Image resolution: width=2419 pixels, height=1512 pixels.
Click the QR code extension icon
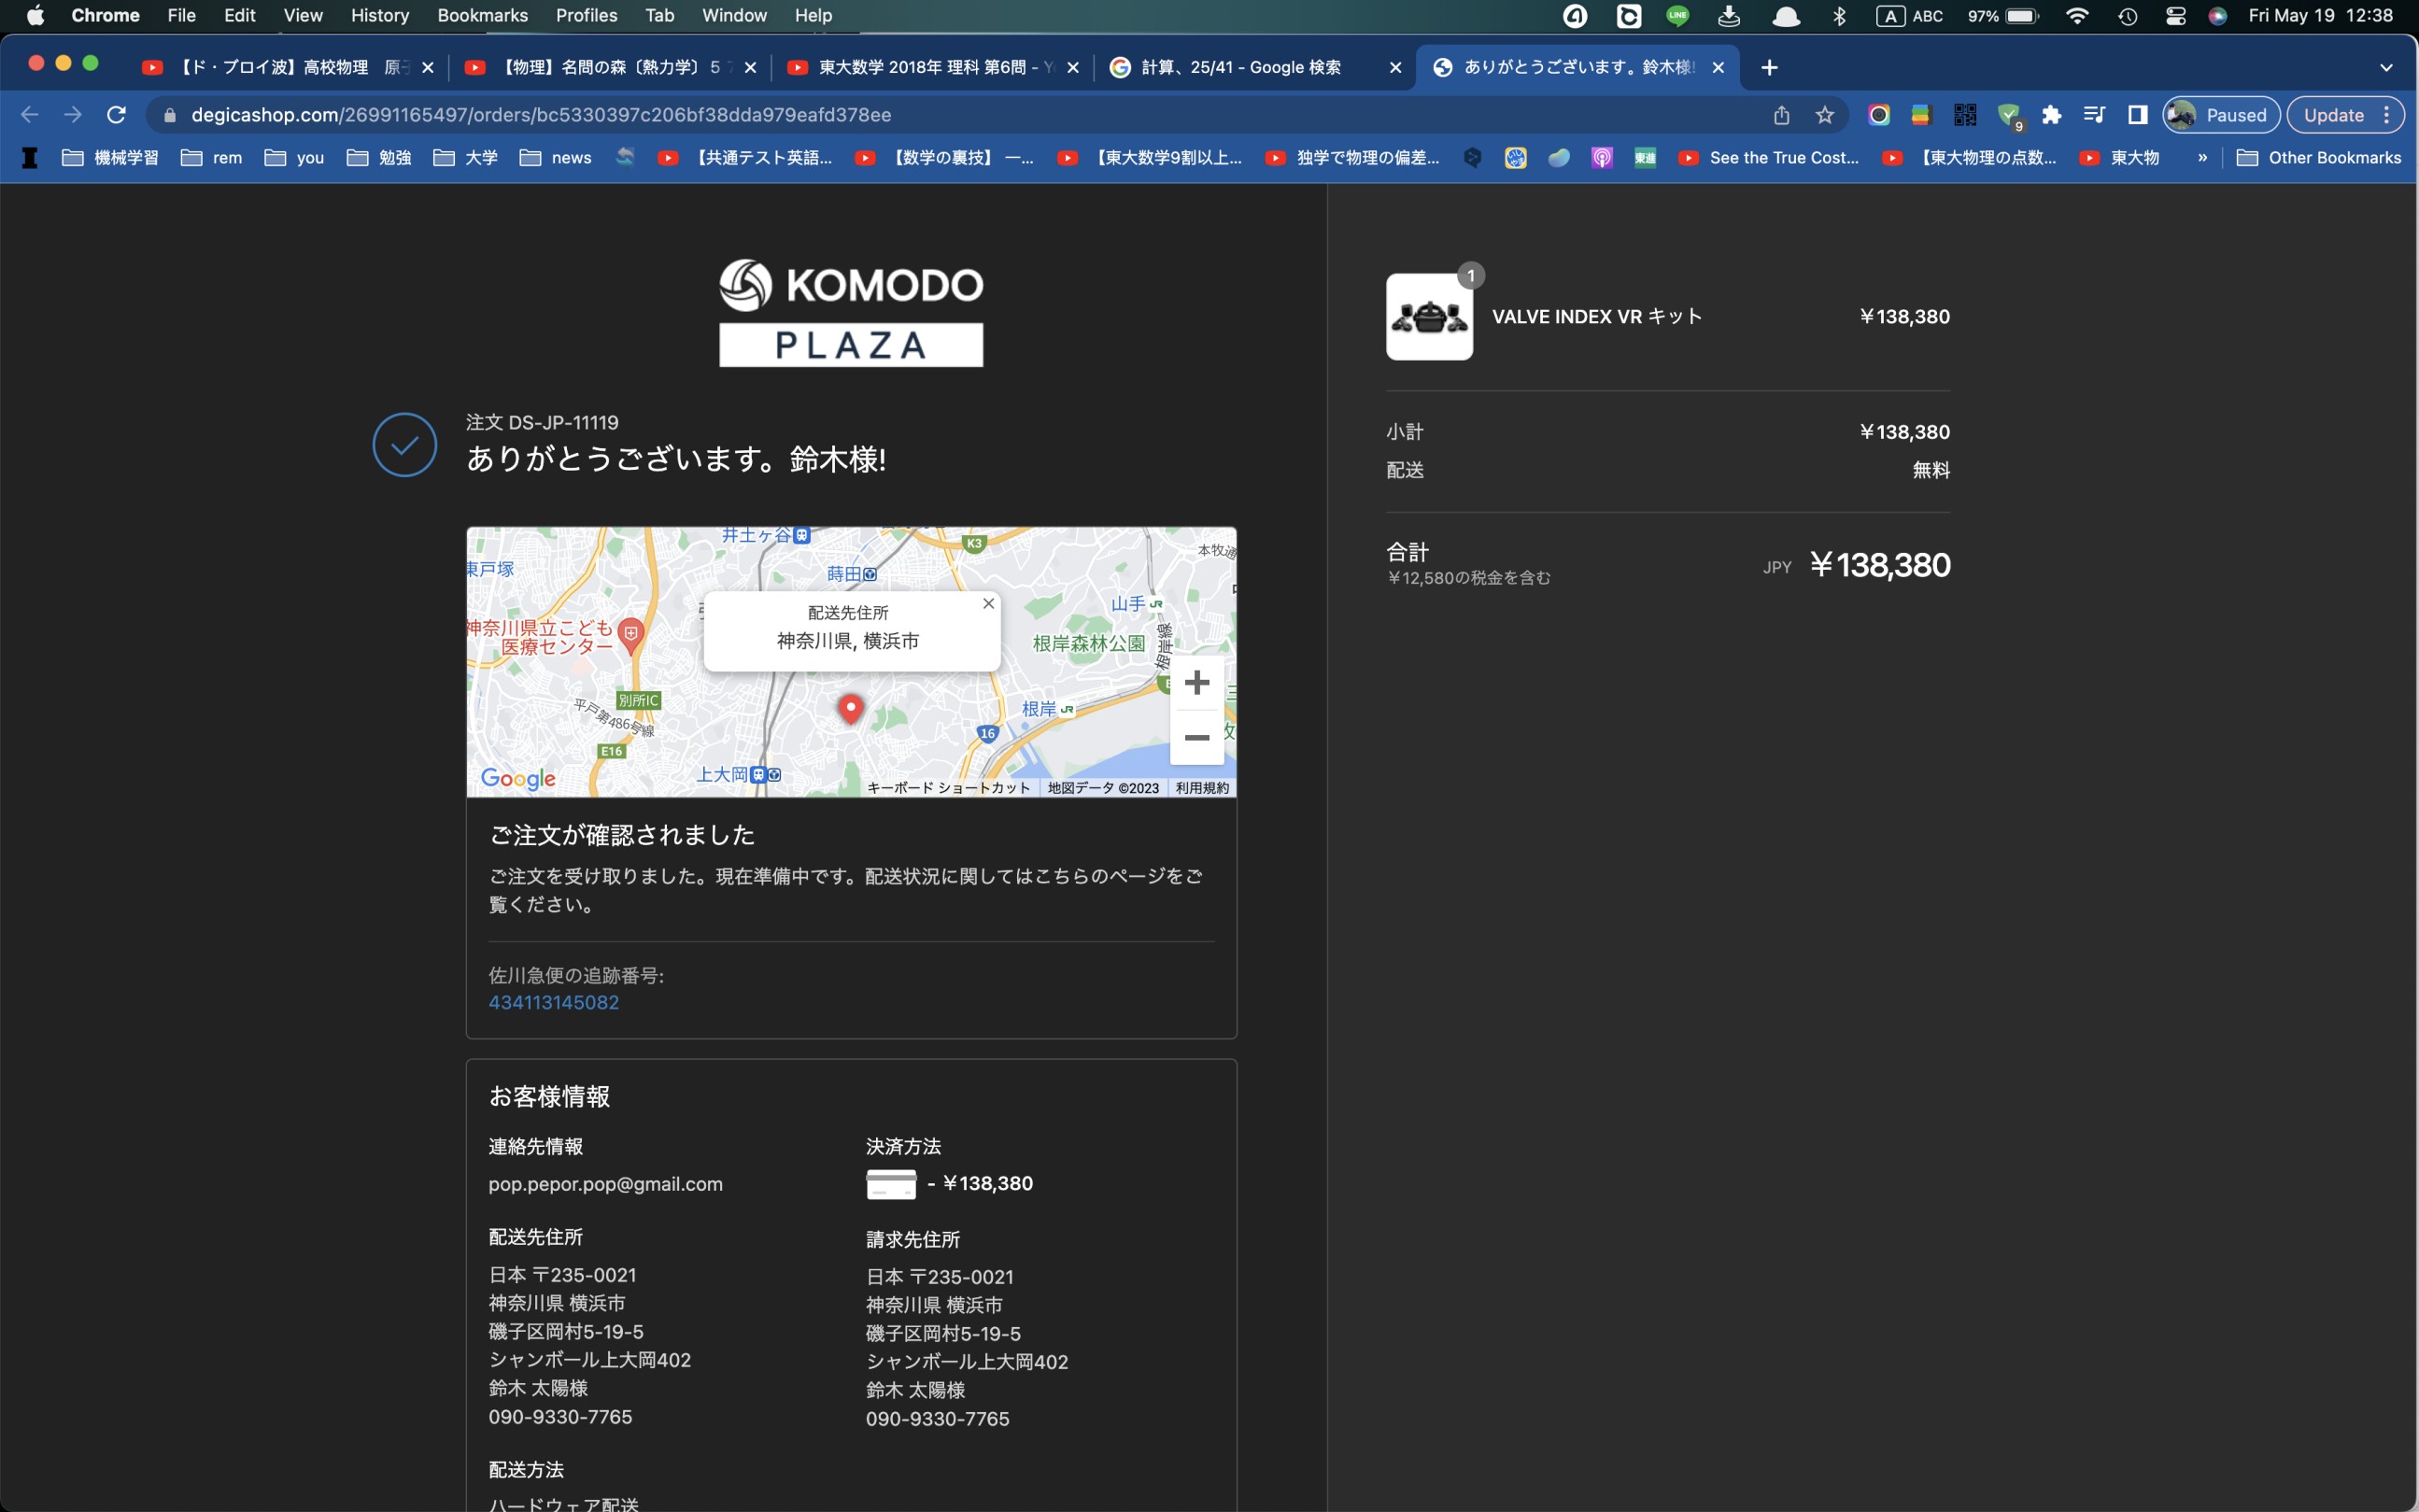coord(1965,115)
